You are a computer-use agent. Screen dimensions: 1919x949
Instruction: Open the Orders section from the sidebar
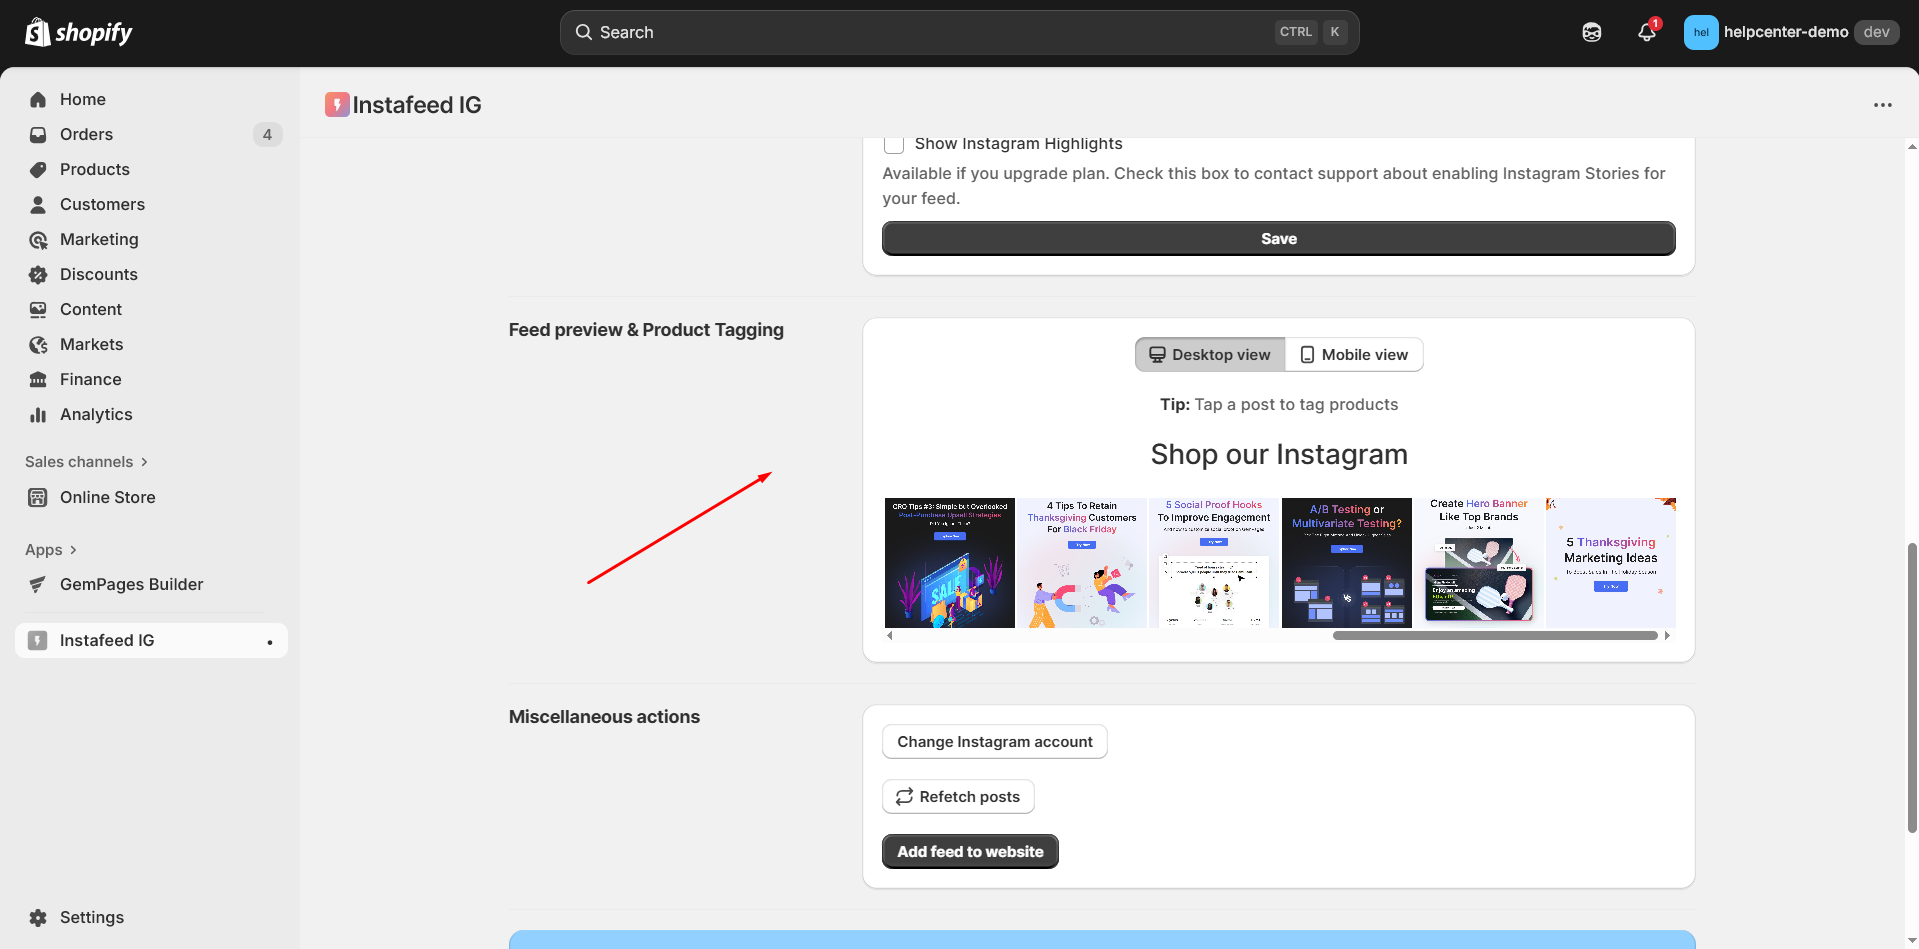[85, 134]
